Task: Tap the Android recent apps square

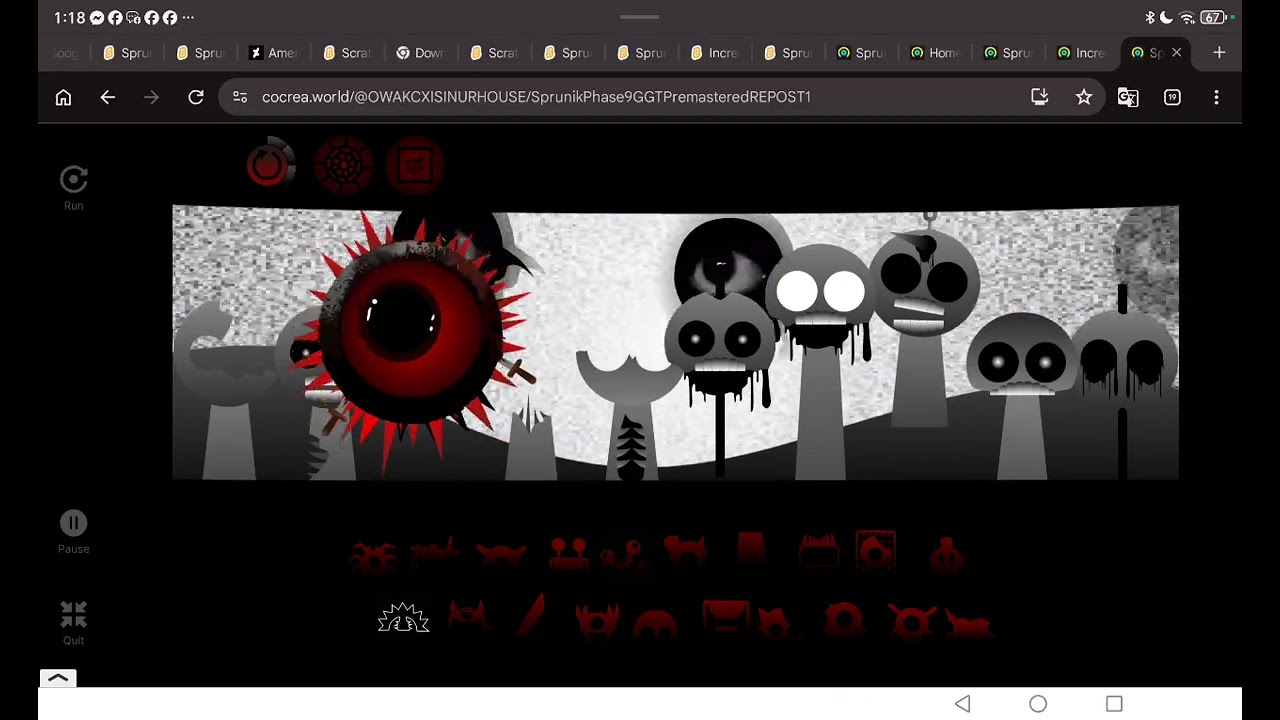Action: [1114, 704]
